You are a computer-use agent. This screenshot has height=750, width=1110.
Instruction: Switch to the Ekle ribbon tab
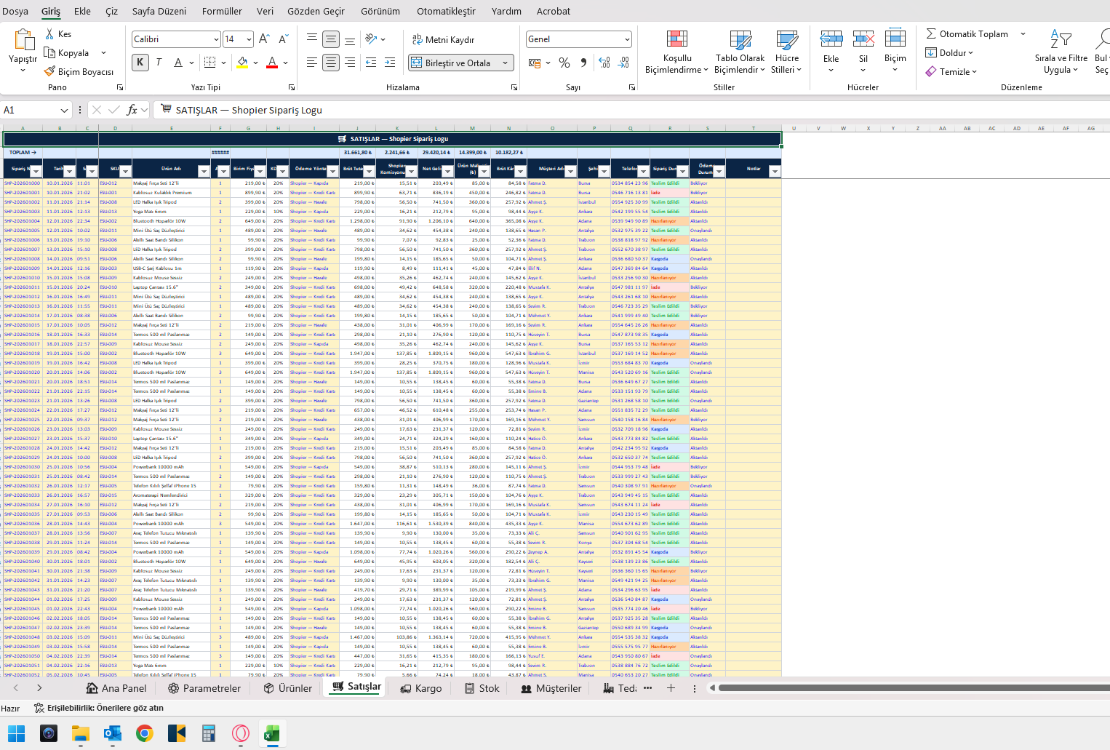click(x=82, y=11)
